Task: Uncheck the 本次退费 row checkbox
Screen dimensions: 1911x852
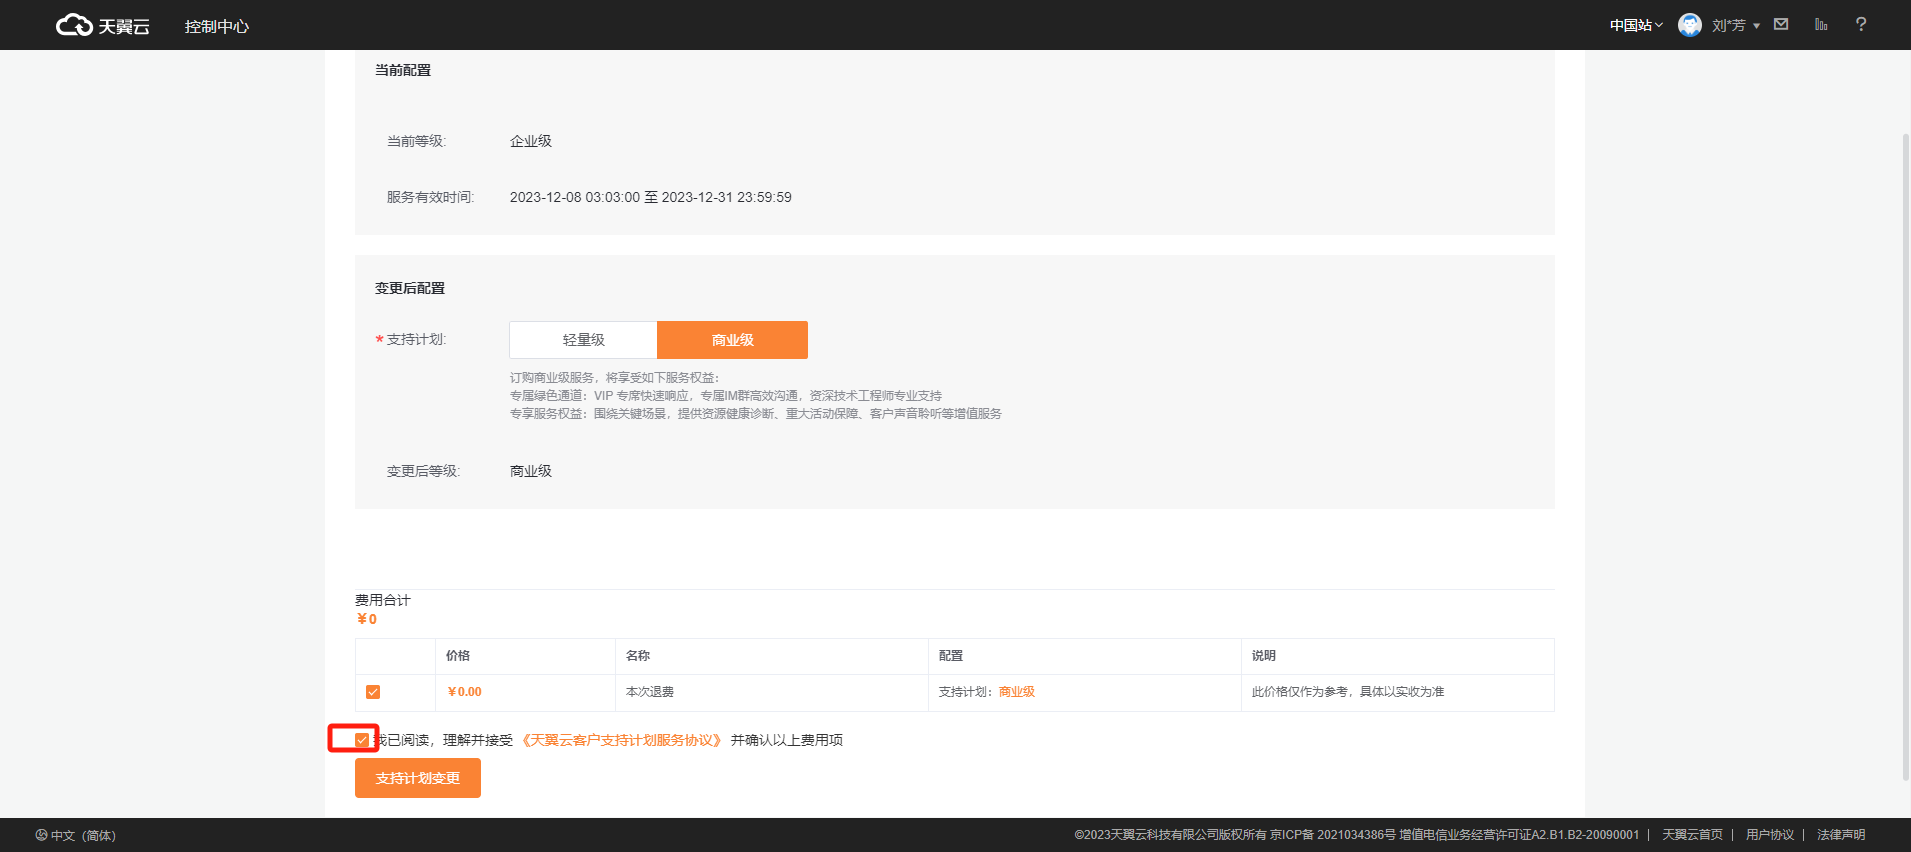Action: click(373, 692)
